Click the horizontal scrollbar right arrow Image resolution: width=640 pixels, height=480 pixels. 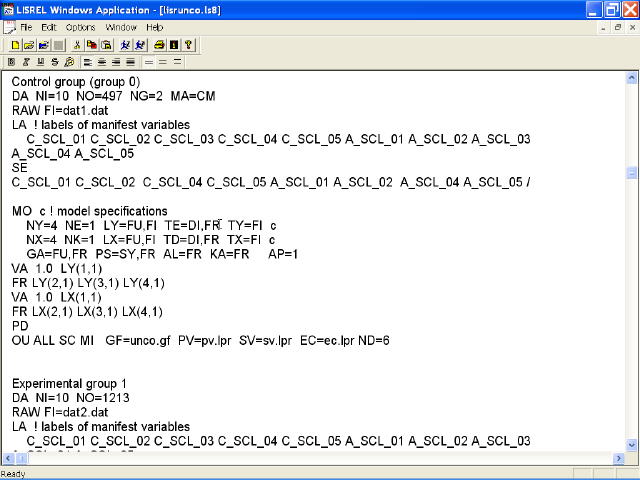tap(617, 458)
